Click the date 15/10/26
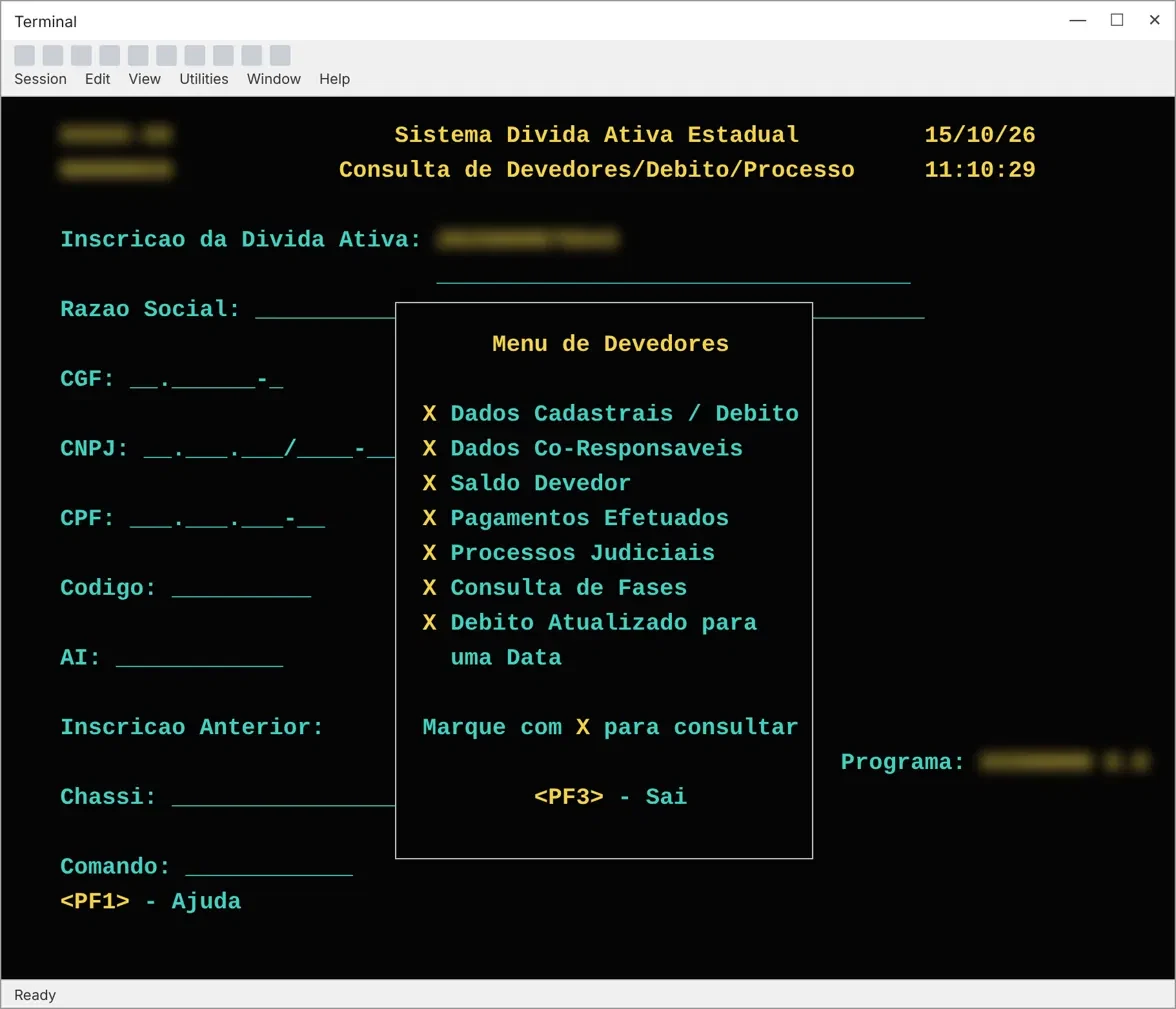 980,134
